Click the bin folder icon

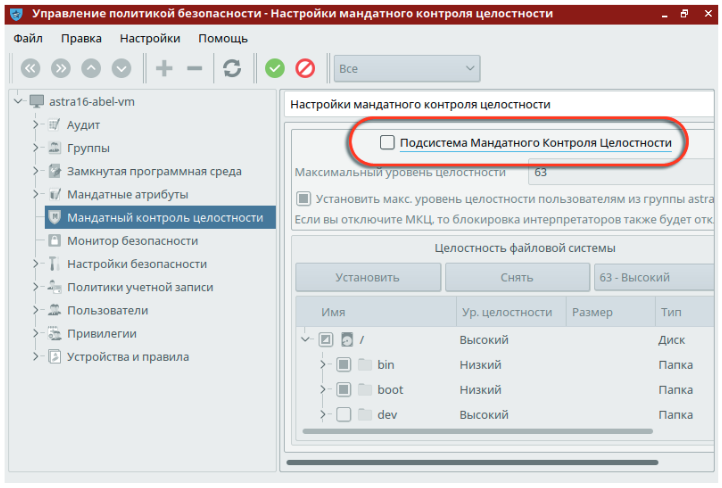pyautogui.click(x=365, y=365)
